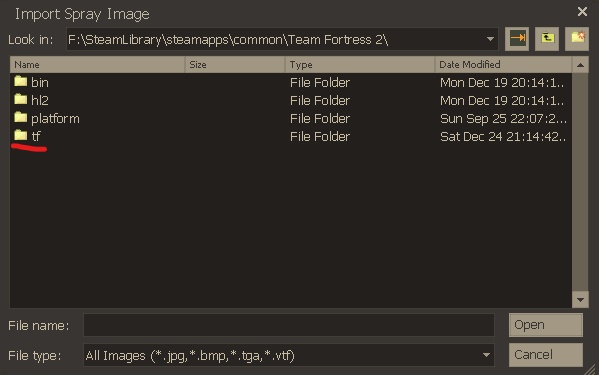This screenshot has width=599, height=375.
Task: Click Sat Dec 24 date for tf
Action: pyautogui.click(x=503, y=136)
